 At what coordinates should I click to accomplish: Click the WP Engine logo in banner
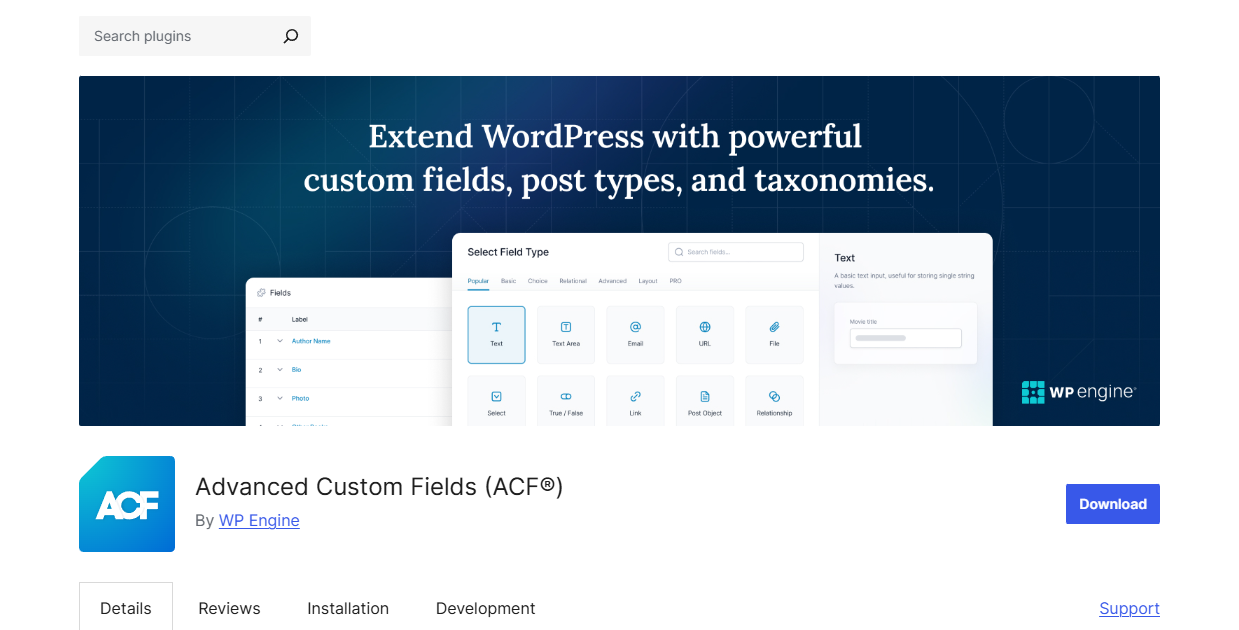1078,392
